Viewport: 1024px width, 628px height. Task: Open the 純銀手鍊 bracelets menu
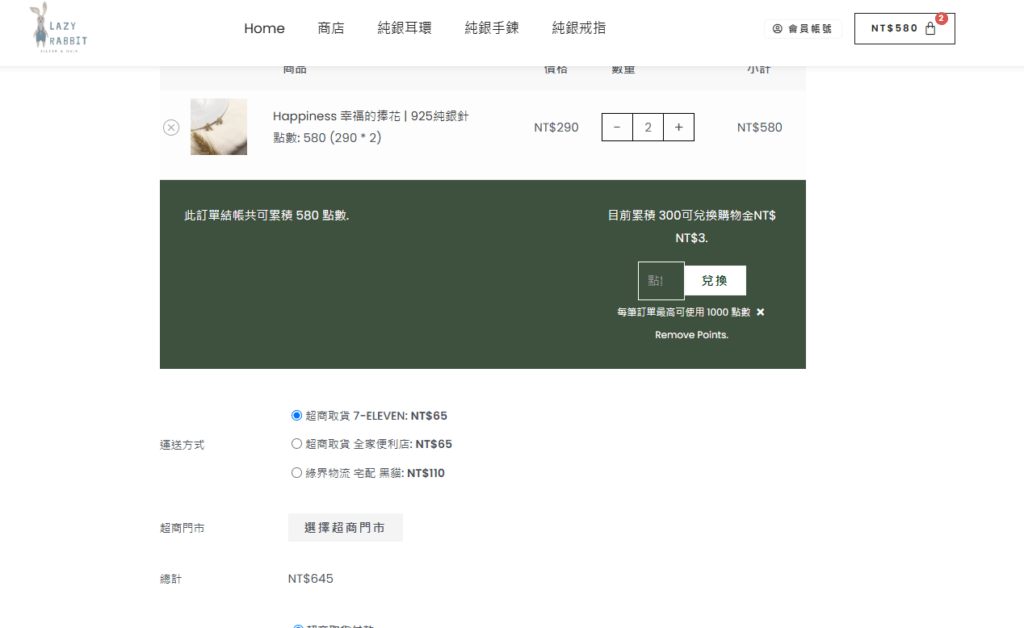pos(491,28)
